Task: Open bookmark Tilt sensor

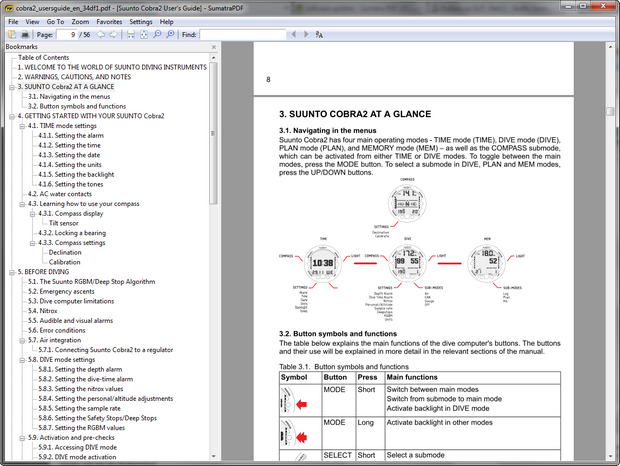Action: [64, 223]
